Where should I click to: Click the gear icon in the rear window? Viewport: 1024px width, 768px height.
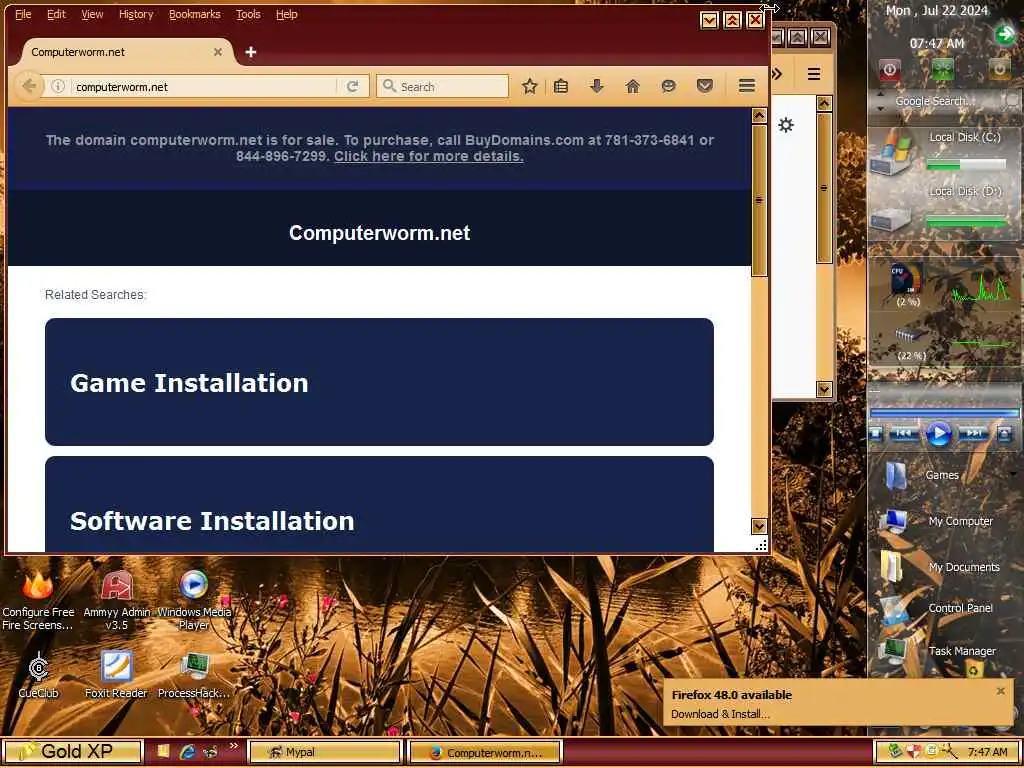(x=786, y=125)
